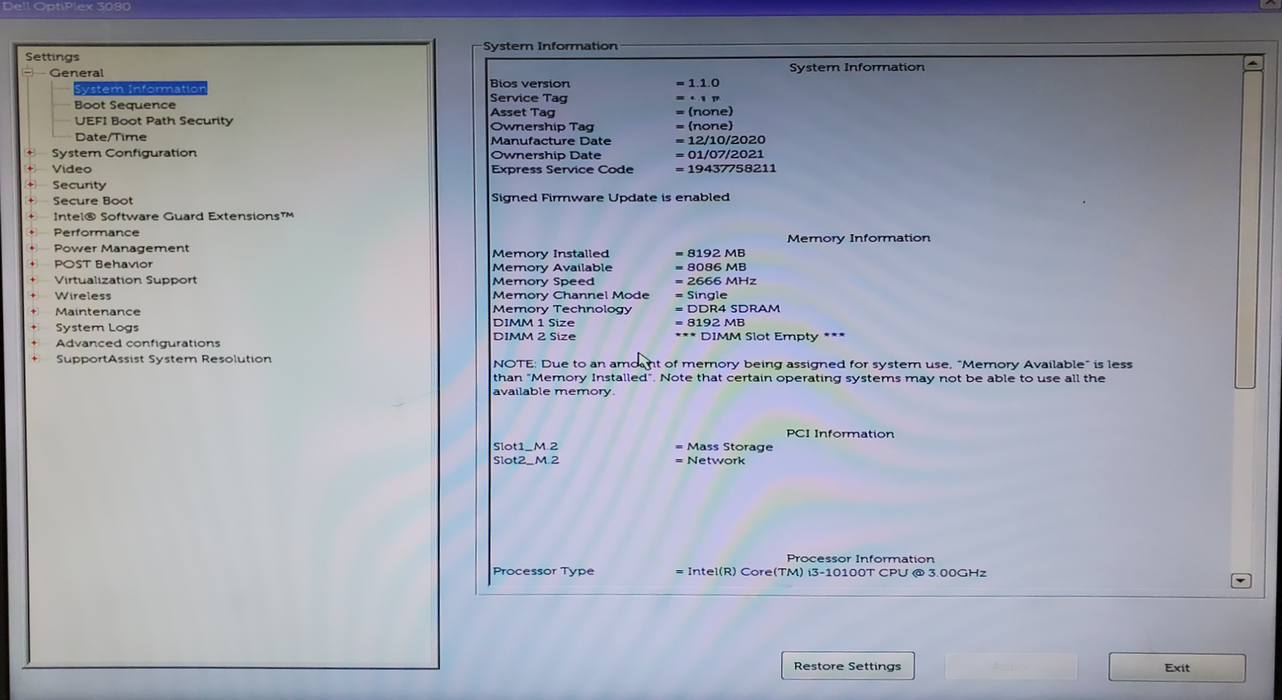Select the Advanced configurations label
1282x700 pixels.
[138, 343]
